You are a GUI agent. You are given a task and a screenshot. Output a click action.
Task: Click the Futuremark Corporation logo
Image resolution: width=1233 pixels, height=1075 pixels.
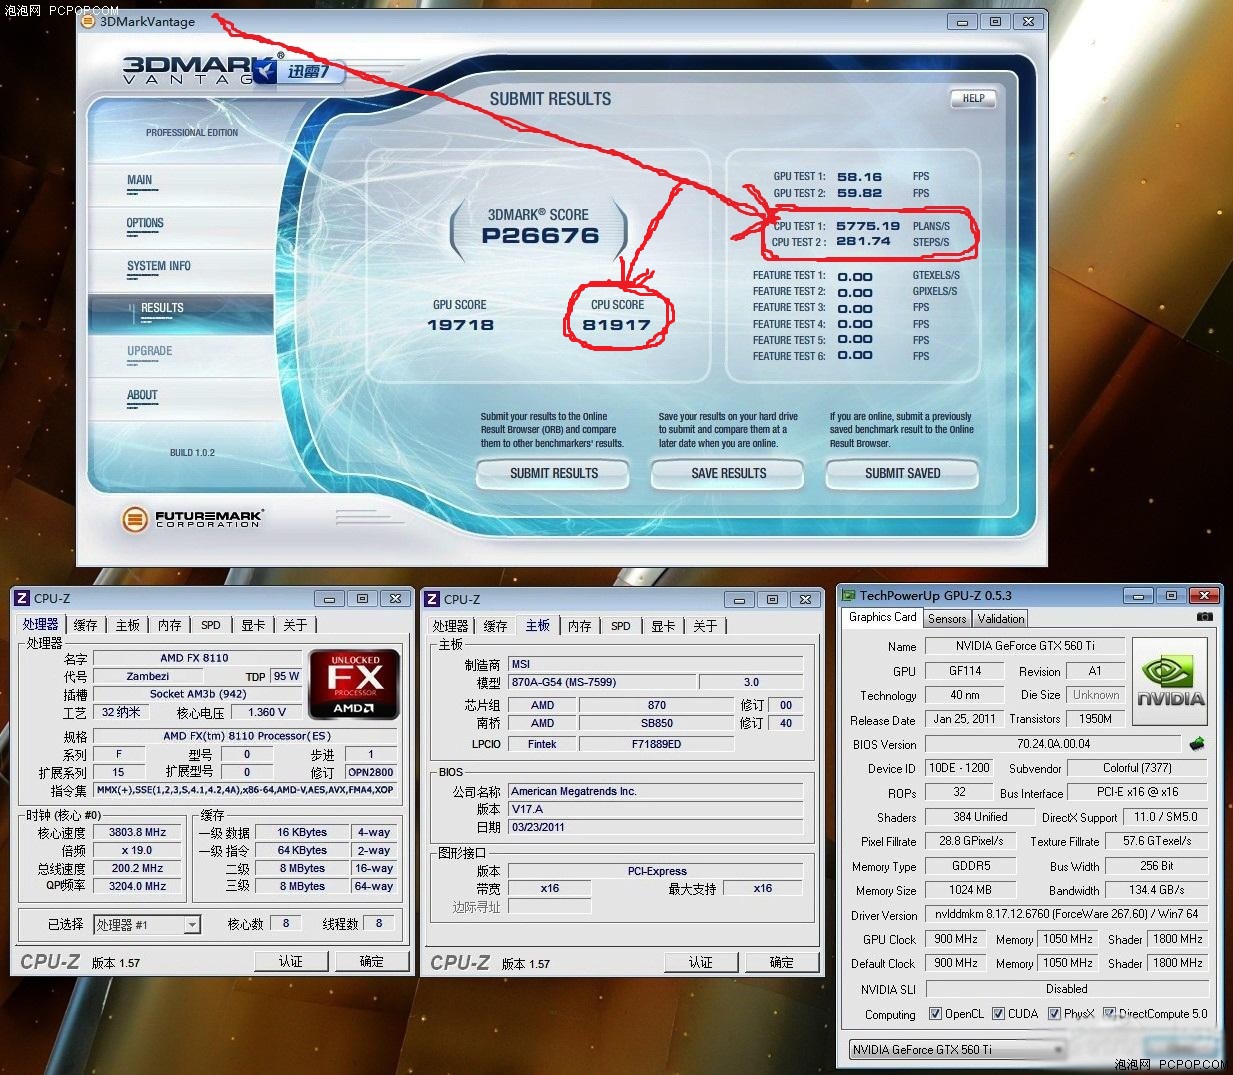click(192, 518)
